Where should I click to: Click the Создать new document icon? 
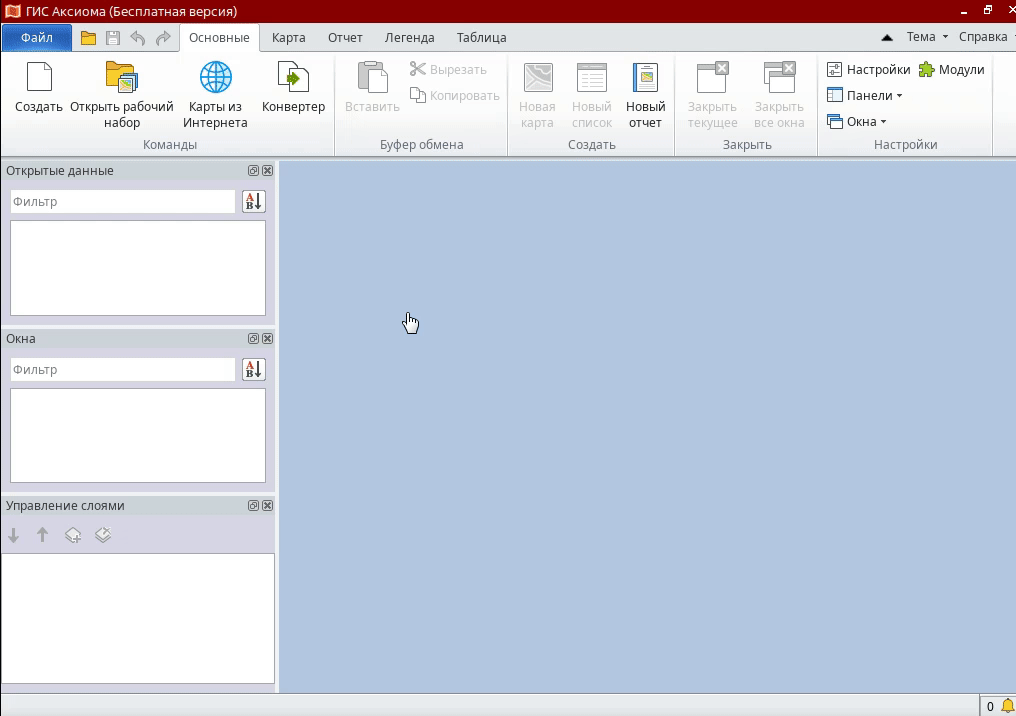(39, 88)
